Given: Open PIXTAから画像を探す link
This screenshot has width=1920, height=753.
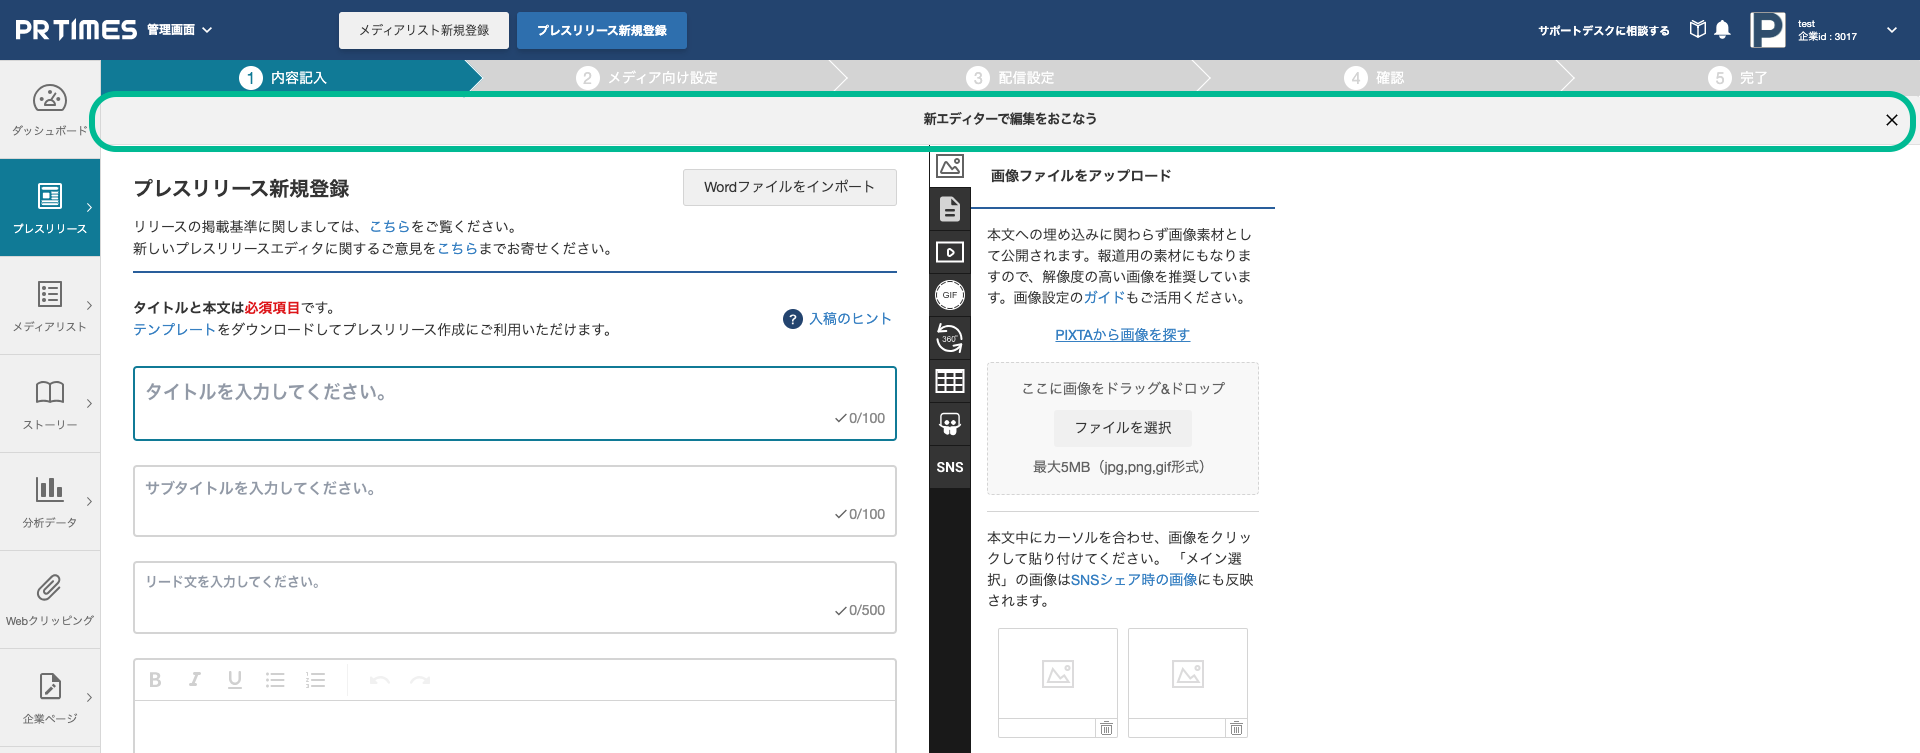Looking at the screenshot, I should [x=1122, y=335].
